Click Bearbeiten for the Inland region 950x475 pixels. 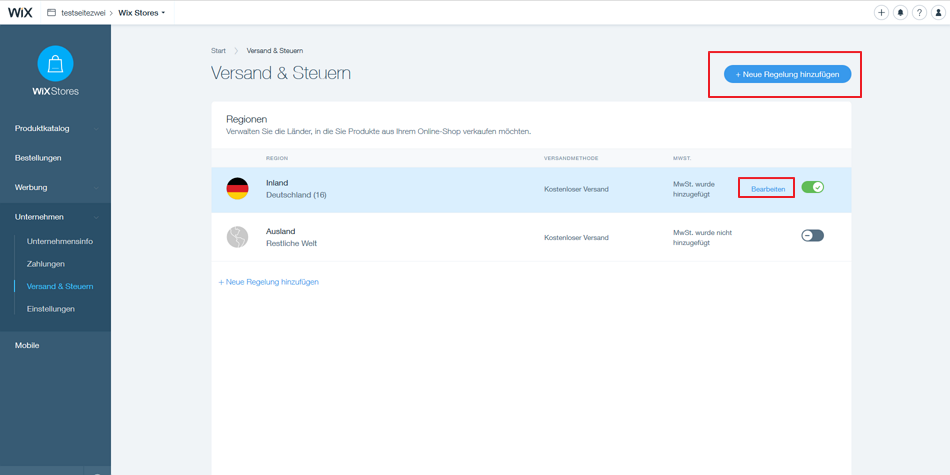767,189
